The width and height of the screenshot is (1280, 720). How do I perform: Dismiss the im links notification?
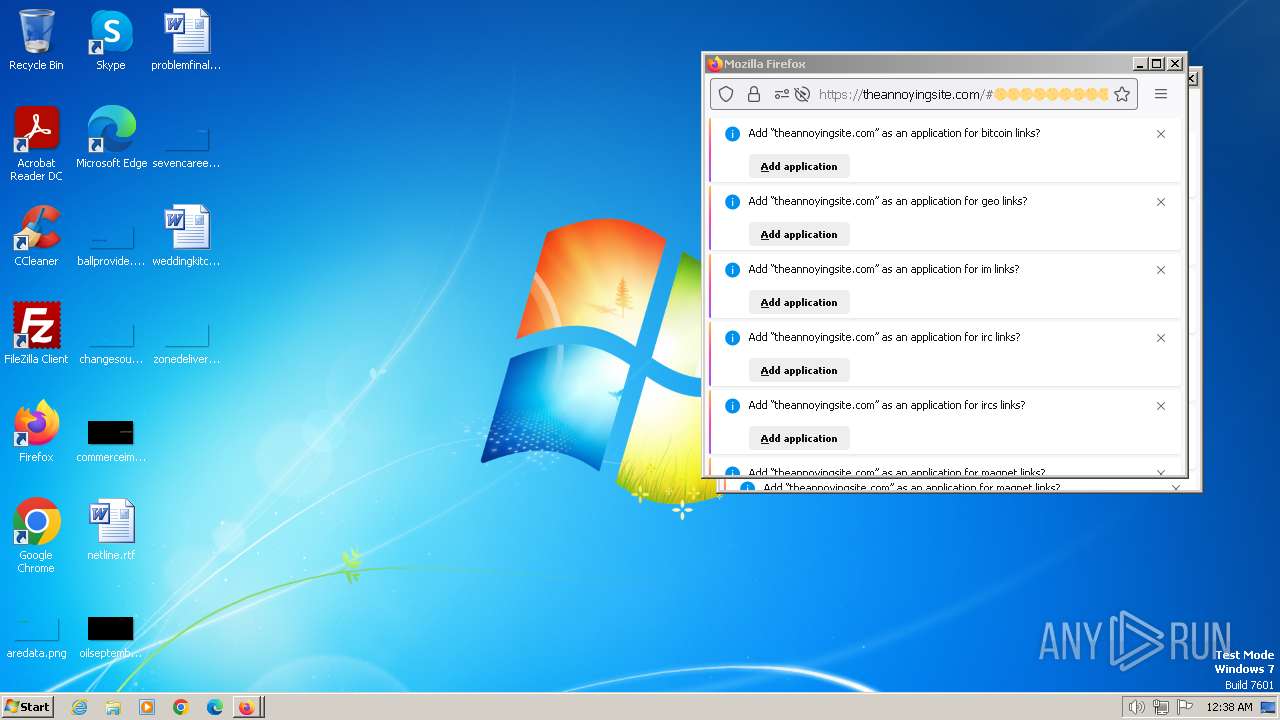(1161, 270)
